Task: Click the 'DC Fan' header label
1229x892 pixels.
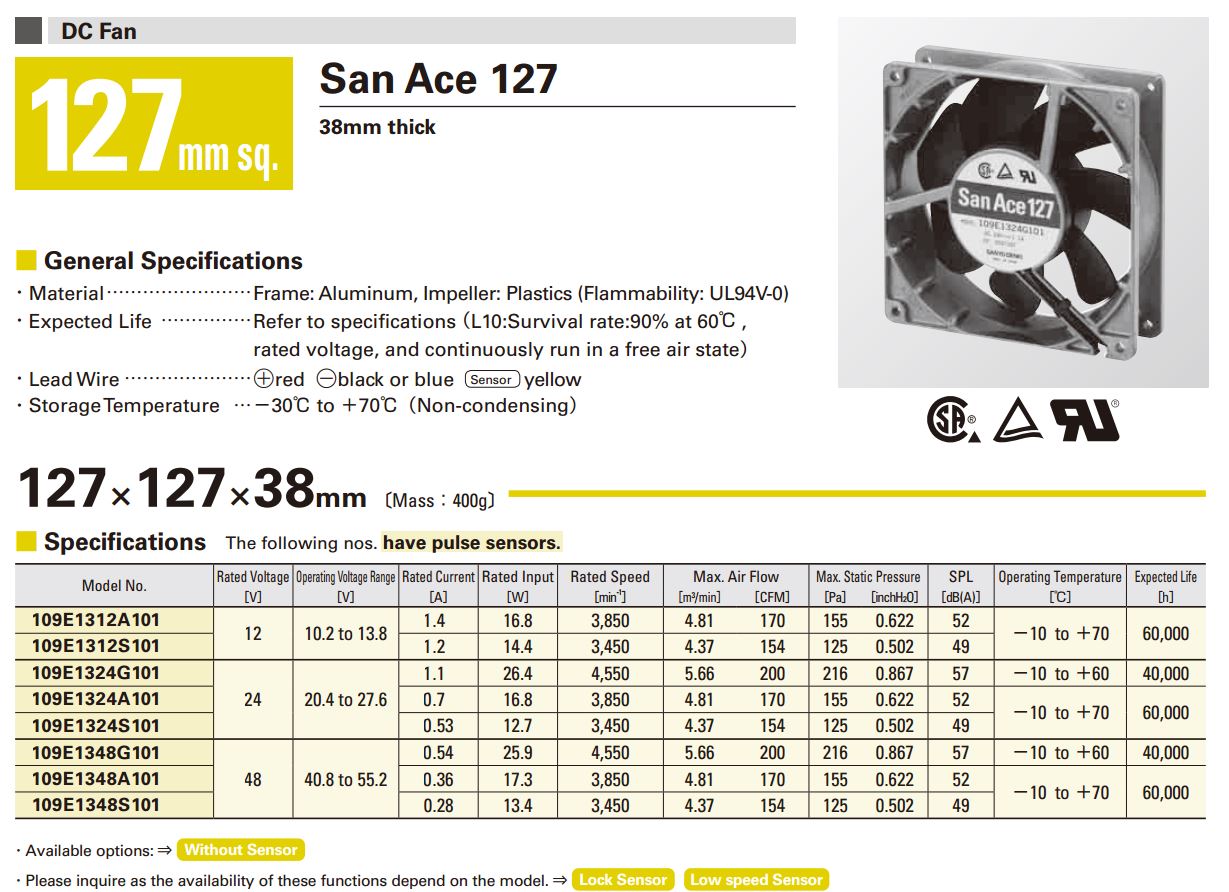Action: [x=99, y=31]
